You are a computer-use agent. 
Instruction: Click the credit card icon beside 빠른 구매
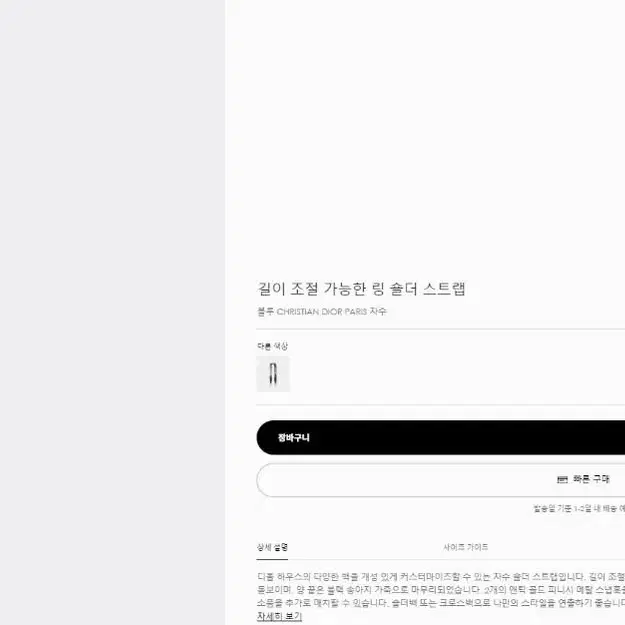tap(562, 479)
